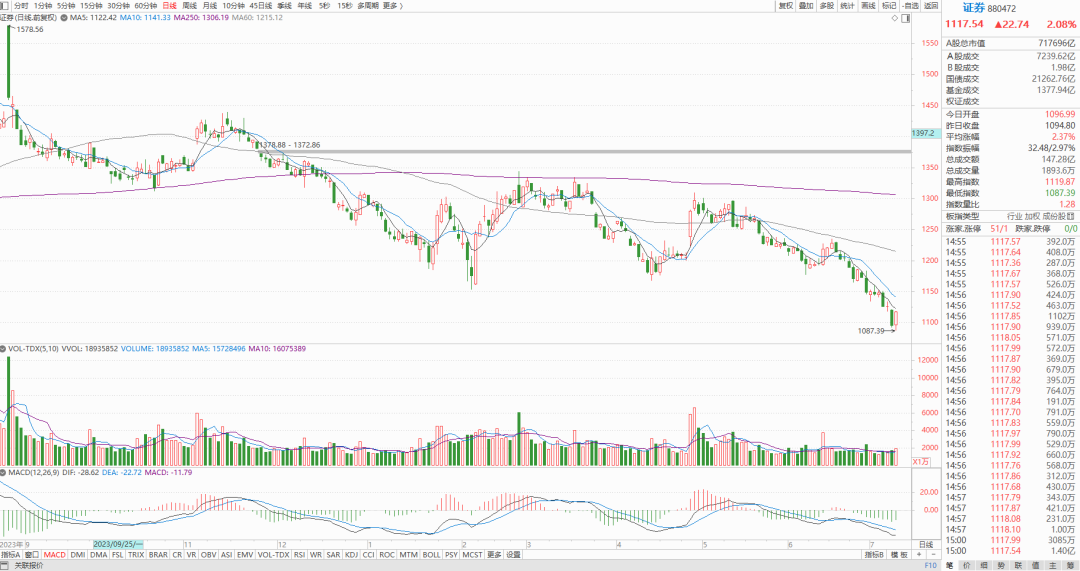Switch to the 细 detail tab

[x=984, y=565]
